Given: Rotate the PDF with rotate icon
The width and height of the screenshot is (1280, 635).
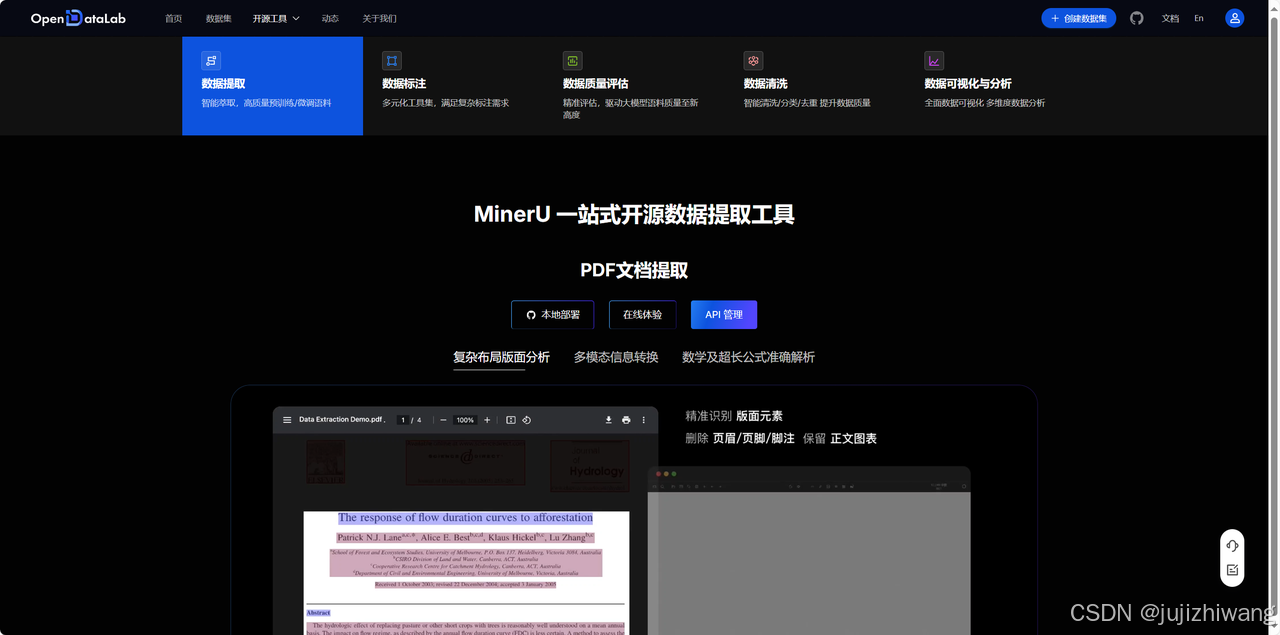Looking at the screenshot, I should point(526,420).
